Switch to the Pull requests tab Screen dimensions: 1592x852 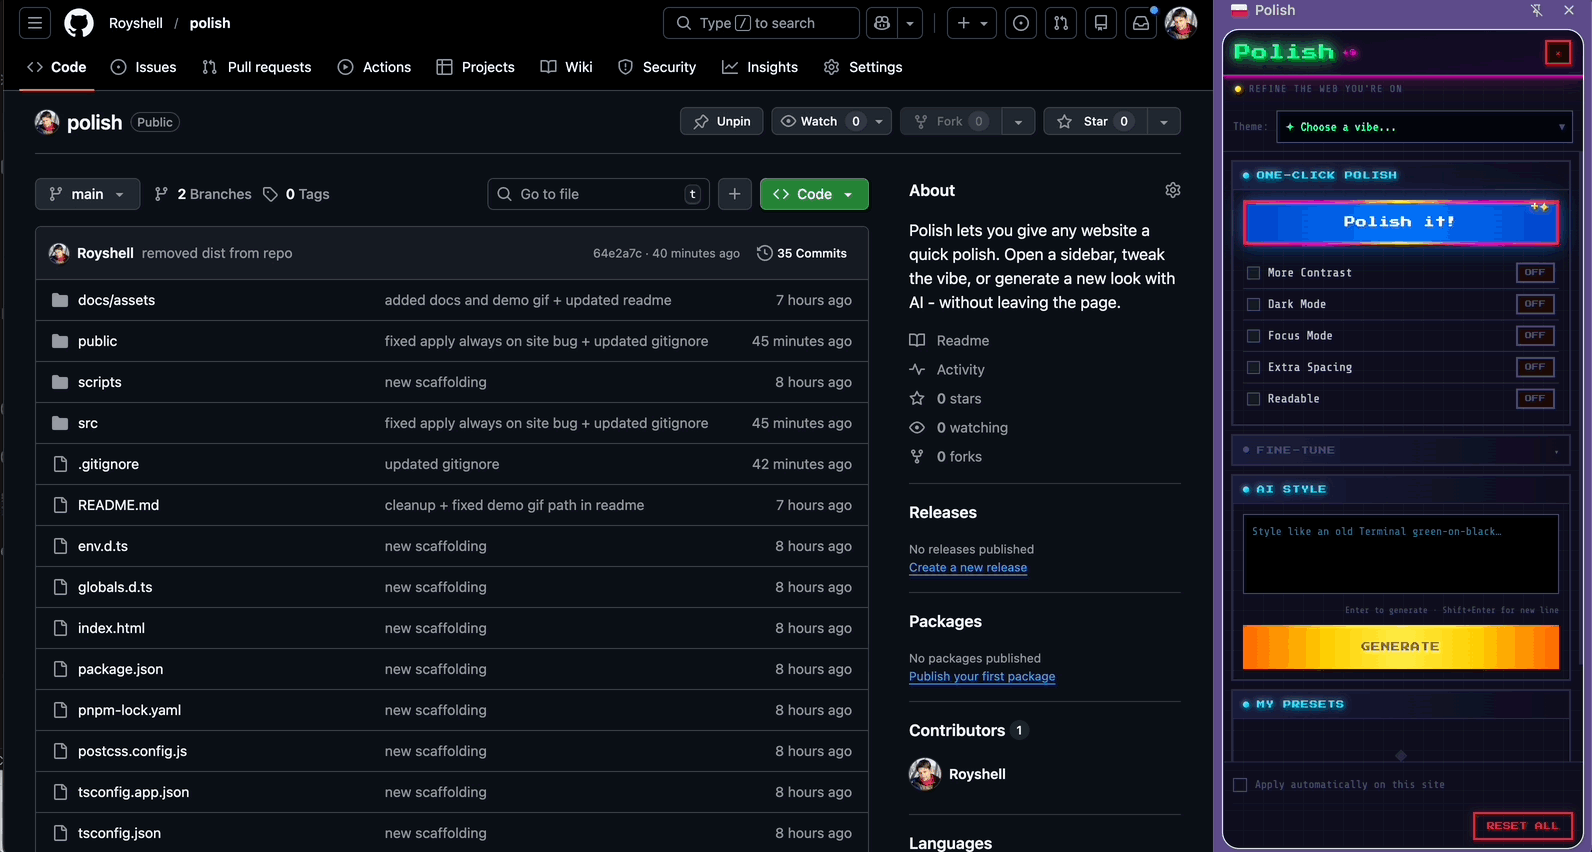[257, 67]
